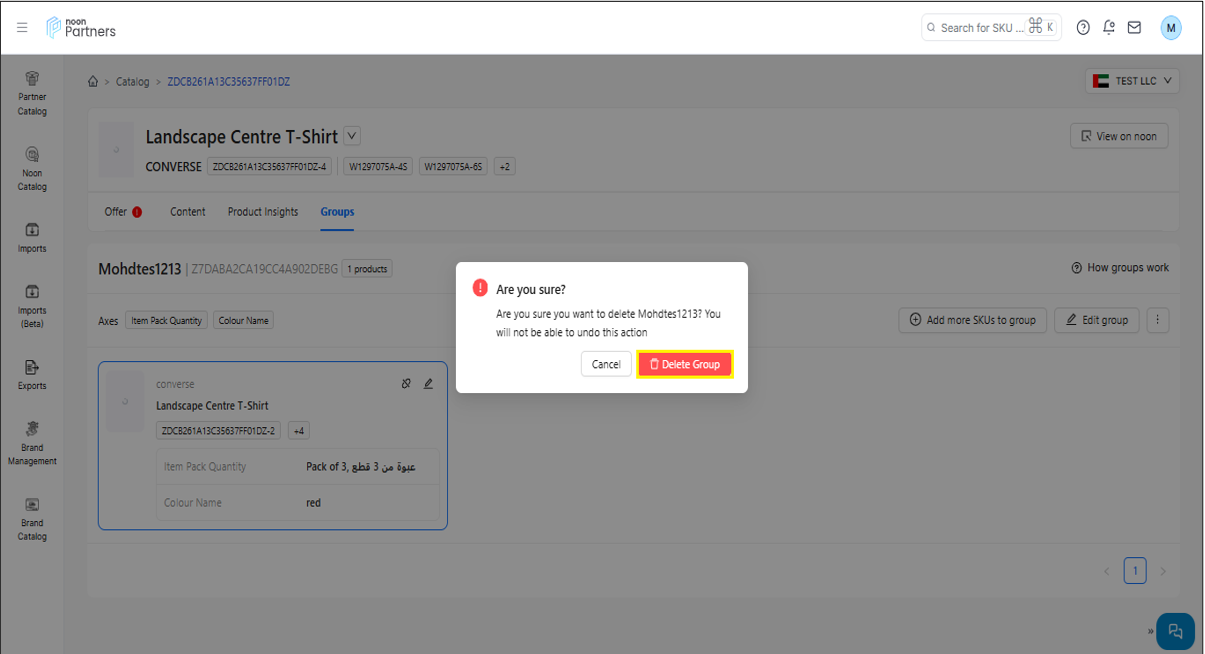The height and width of the screenshot is (654, 1205).
Task: Click the hamburger menu icon
Action: coord(22,28)
